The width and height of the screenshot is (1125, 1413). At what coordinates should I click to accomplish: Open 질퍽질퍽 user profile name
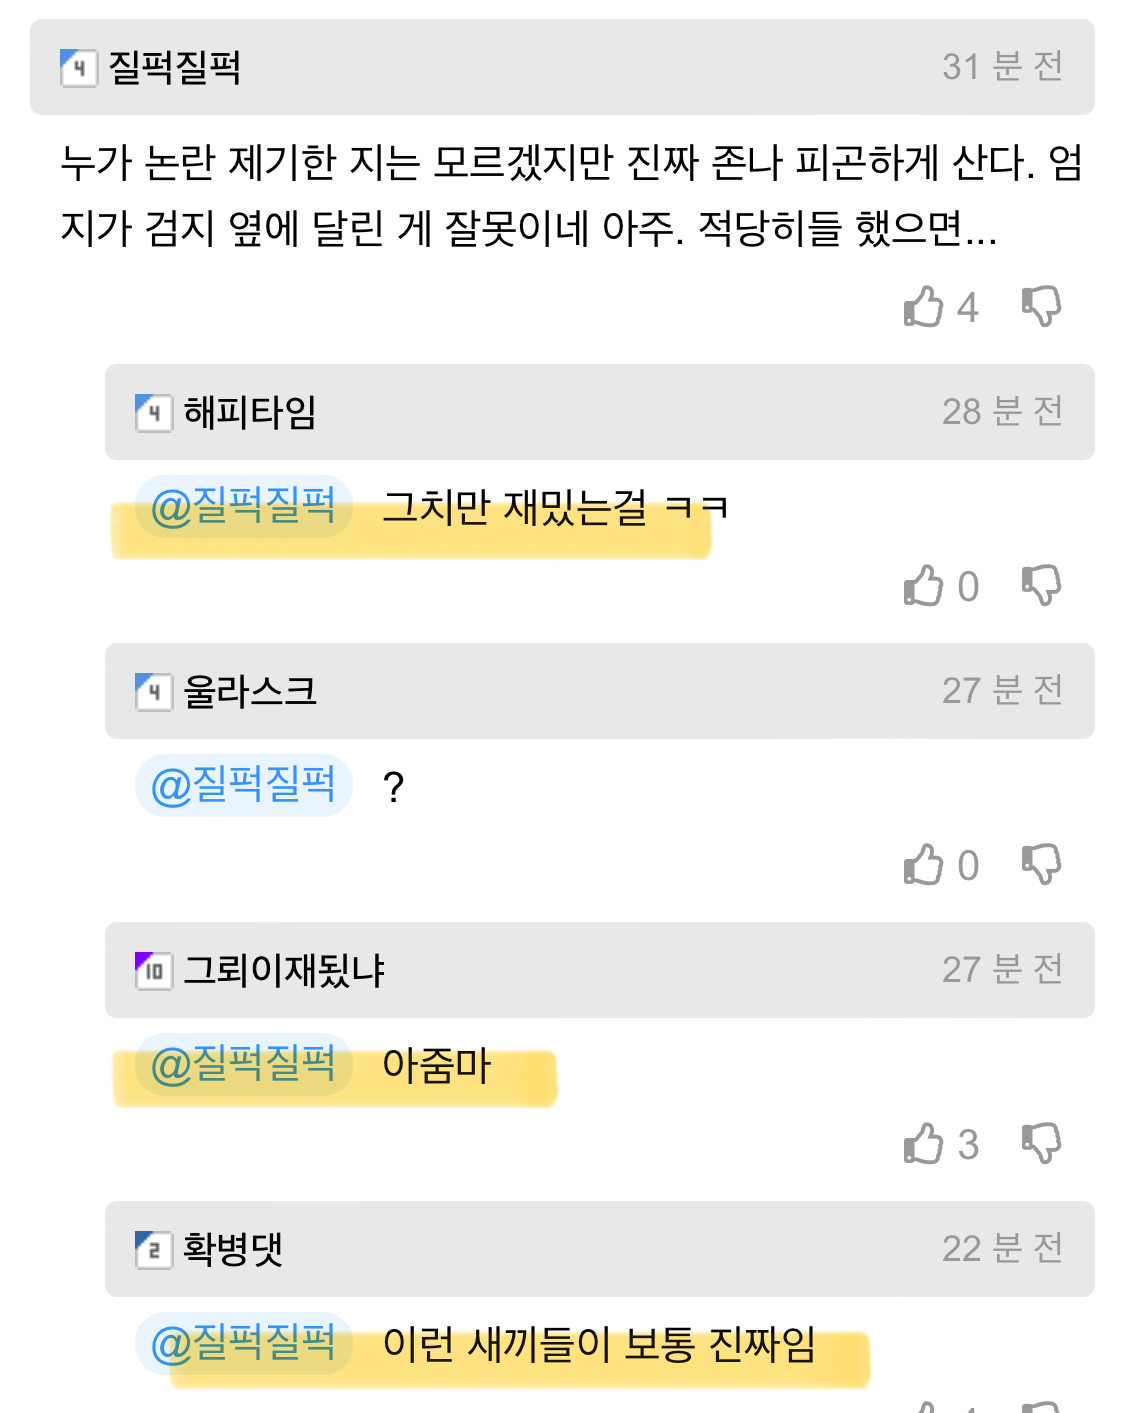(175, 68)
